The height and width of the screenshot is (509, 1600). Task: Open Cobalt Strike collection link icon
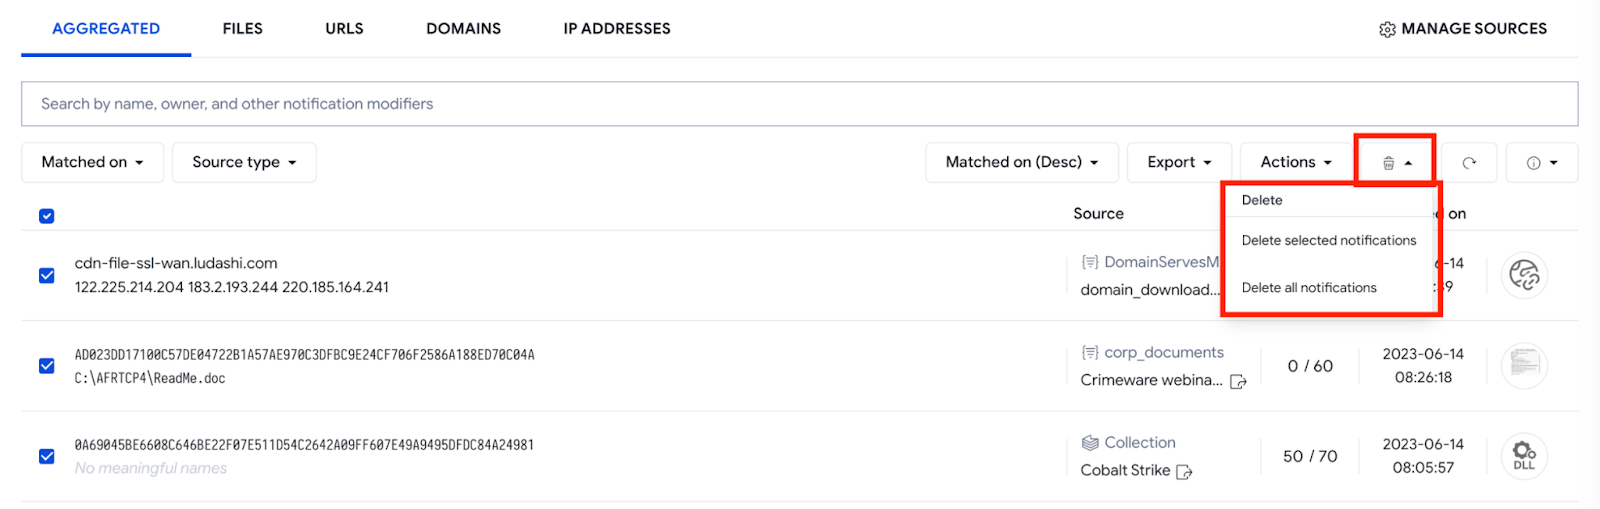point(1185,471)
